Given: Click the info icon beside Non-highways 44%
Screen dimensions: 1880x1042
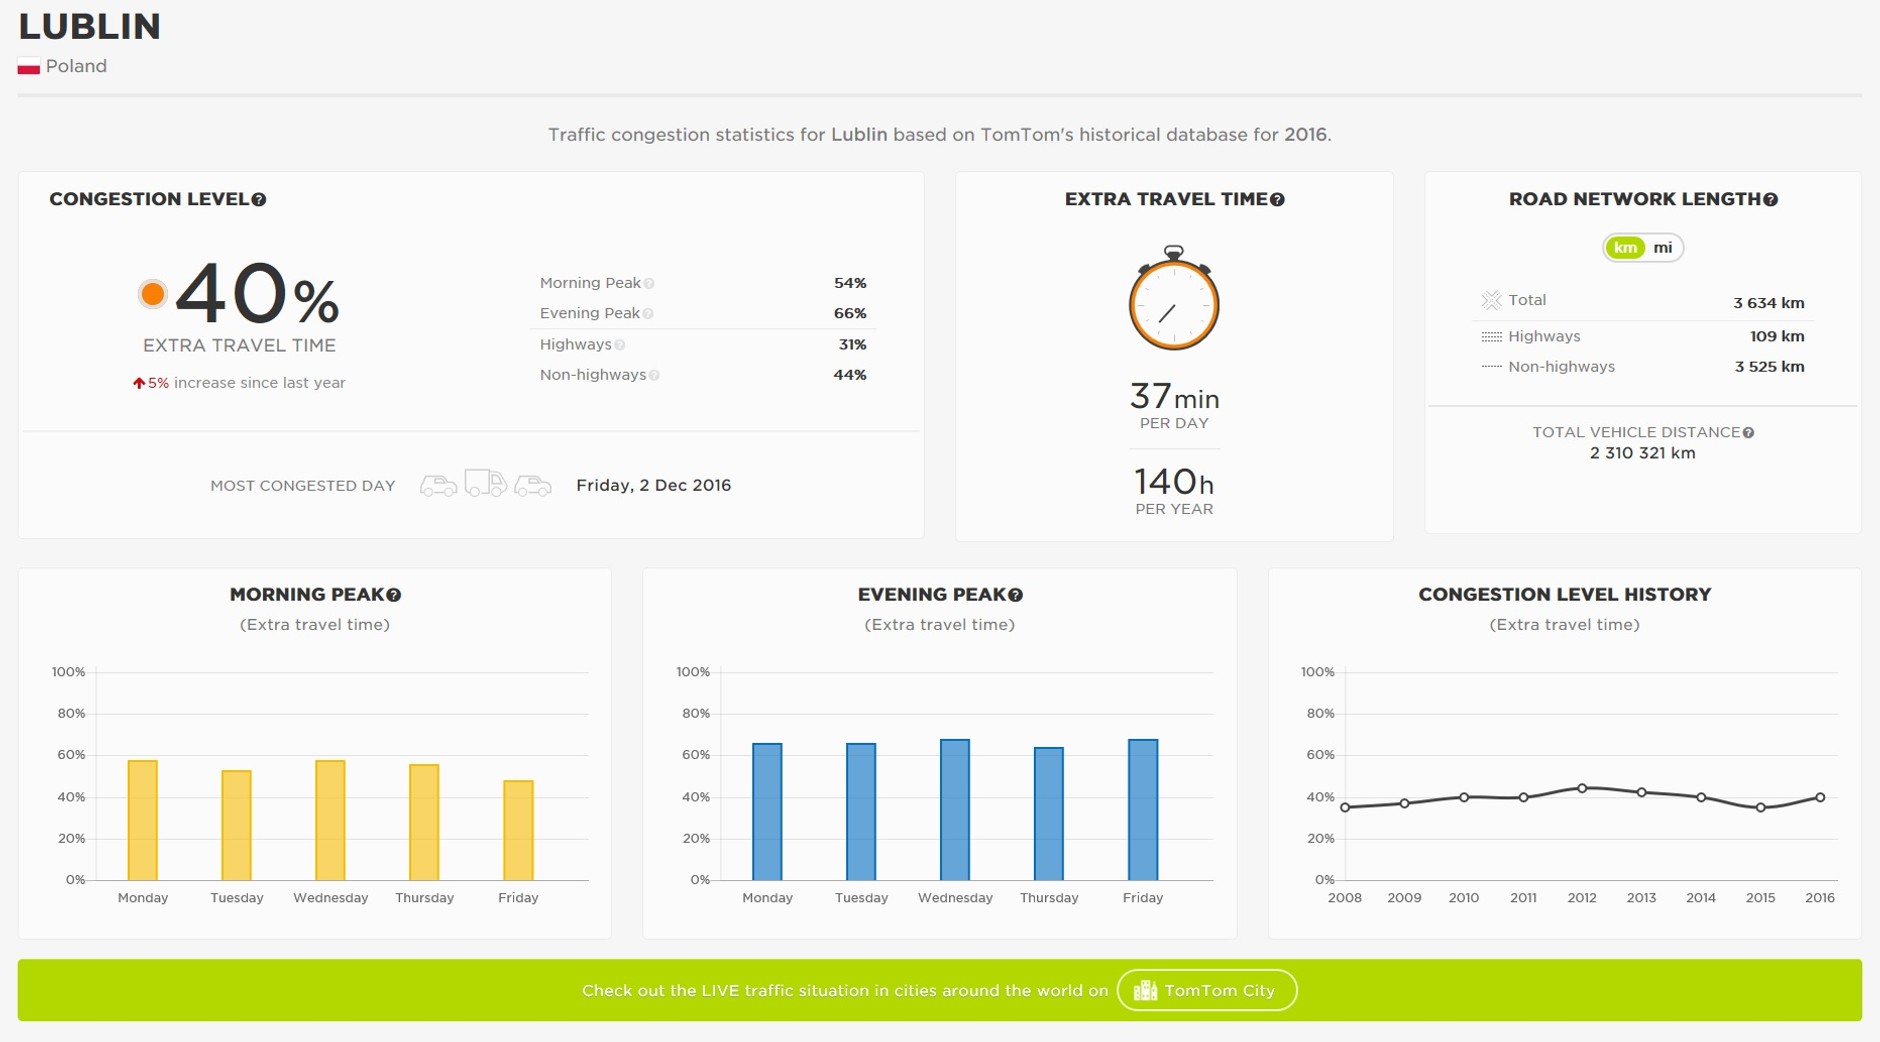Looking at the screenshot, I should coord(654,376).
